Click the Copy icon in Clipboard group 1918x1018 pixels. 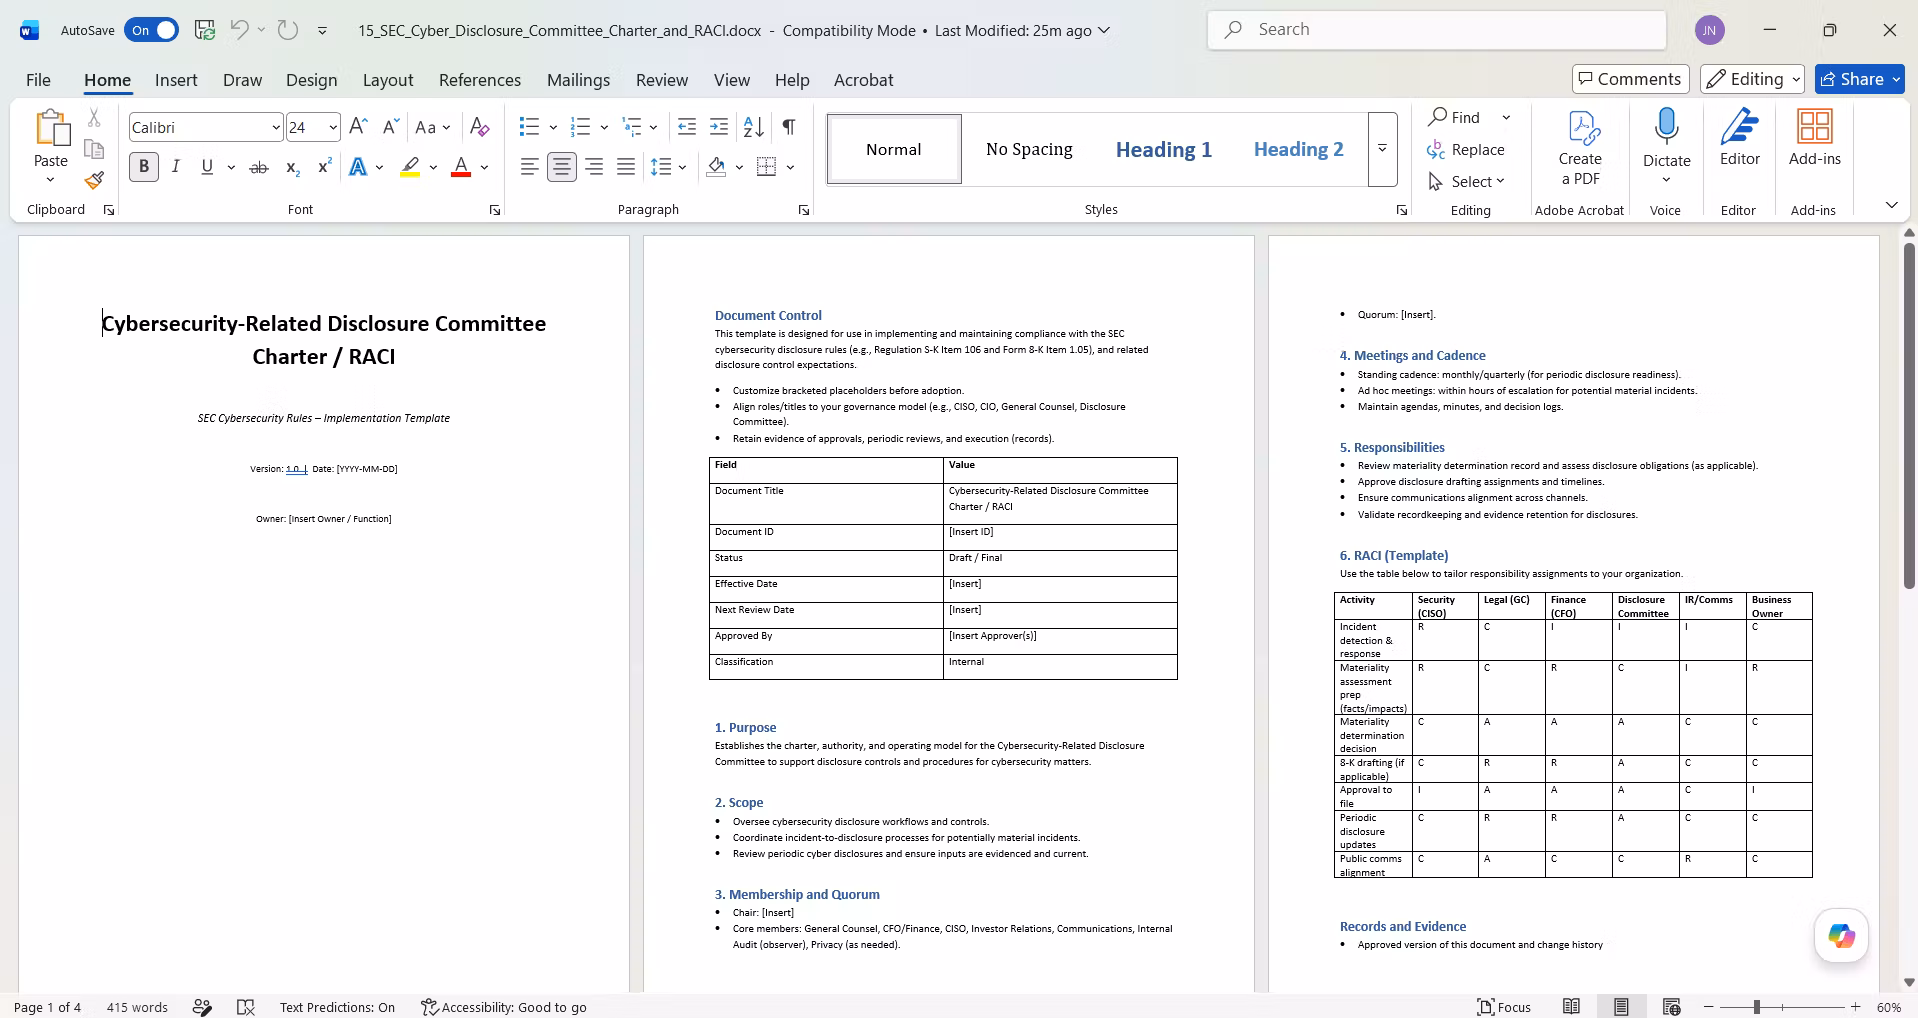[x=94, y=149]
